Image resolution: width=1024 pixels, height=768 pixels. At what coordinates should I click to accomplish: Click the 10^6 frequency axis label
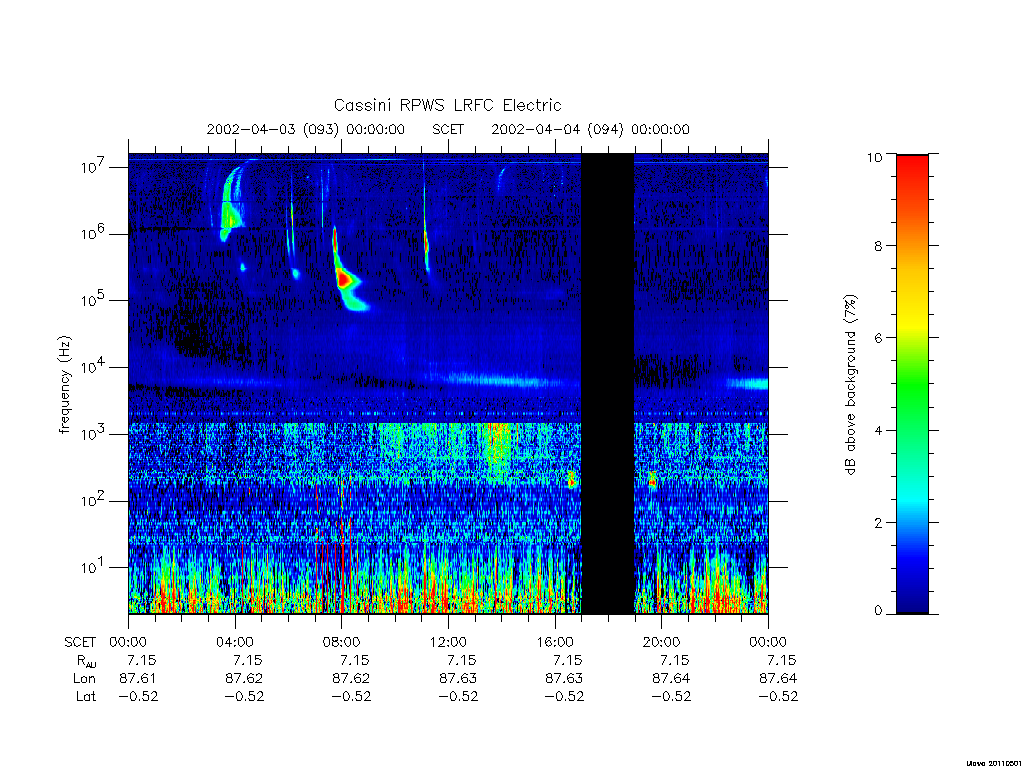(x=95, y=232)
